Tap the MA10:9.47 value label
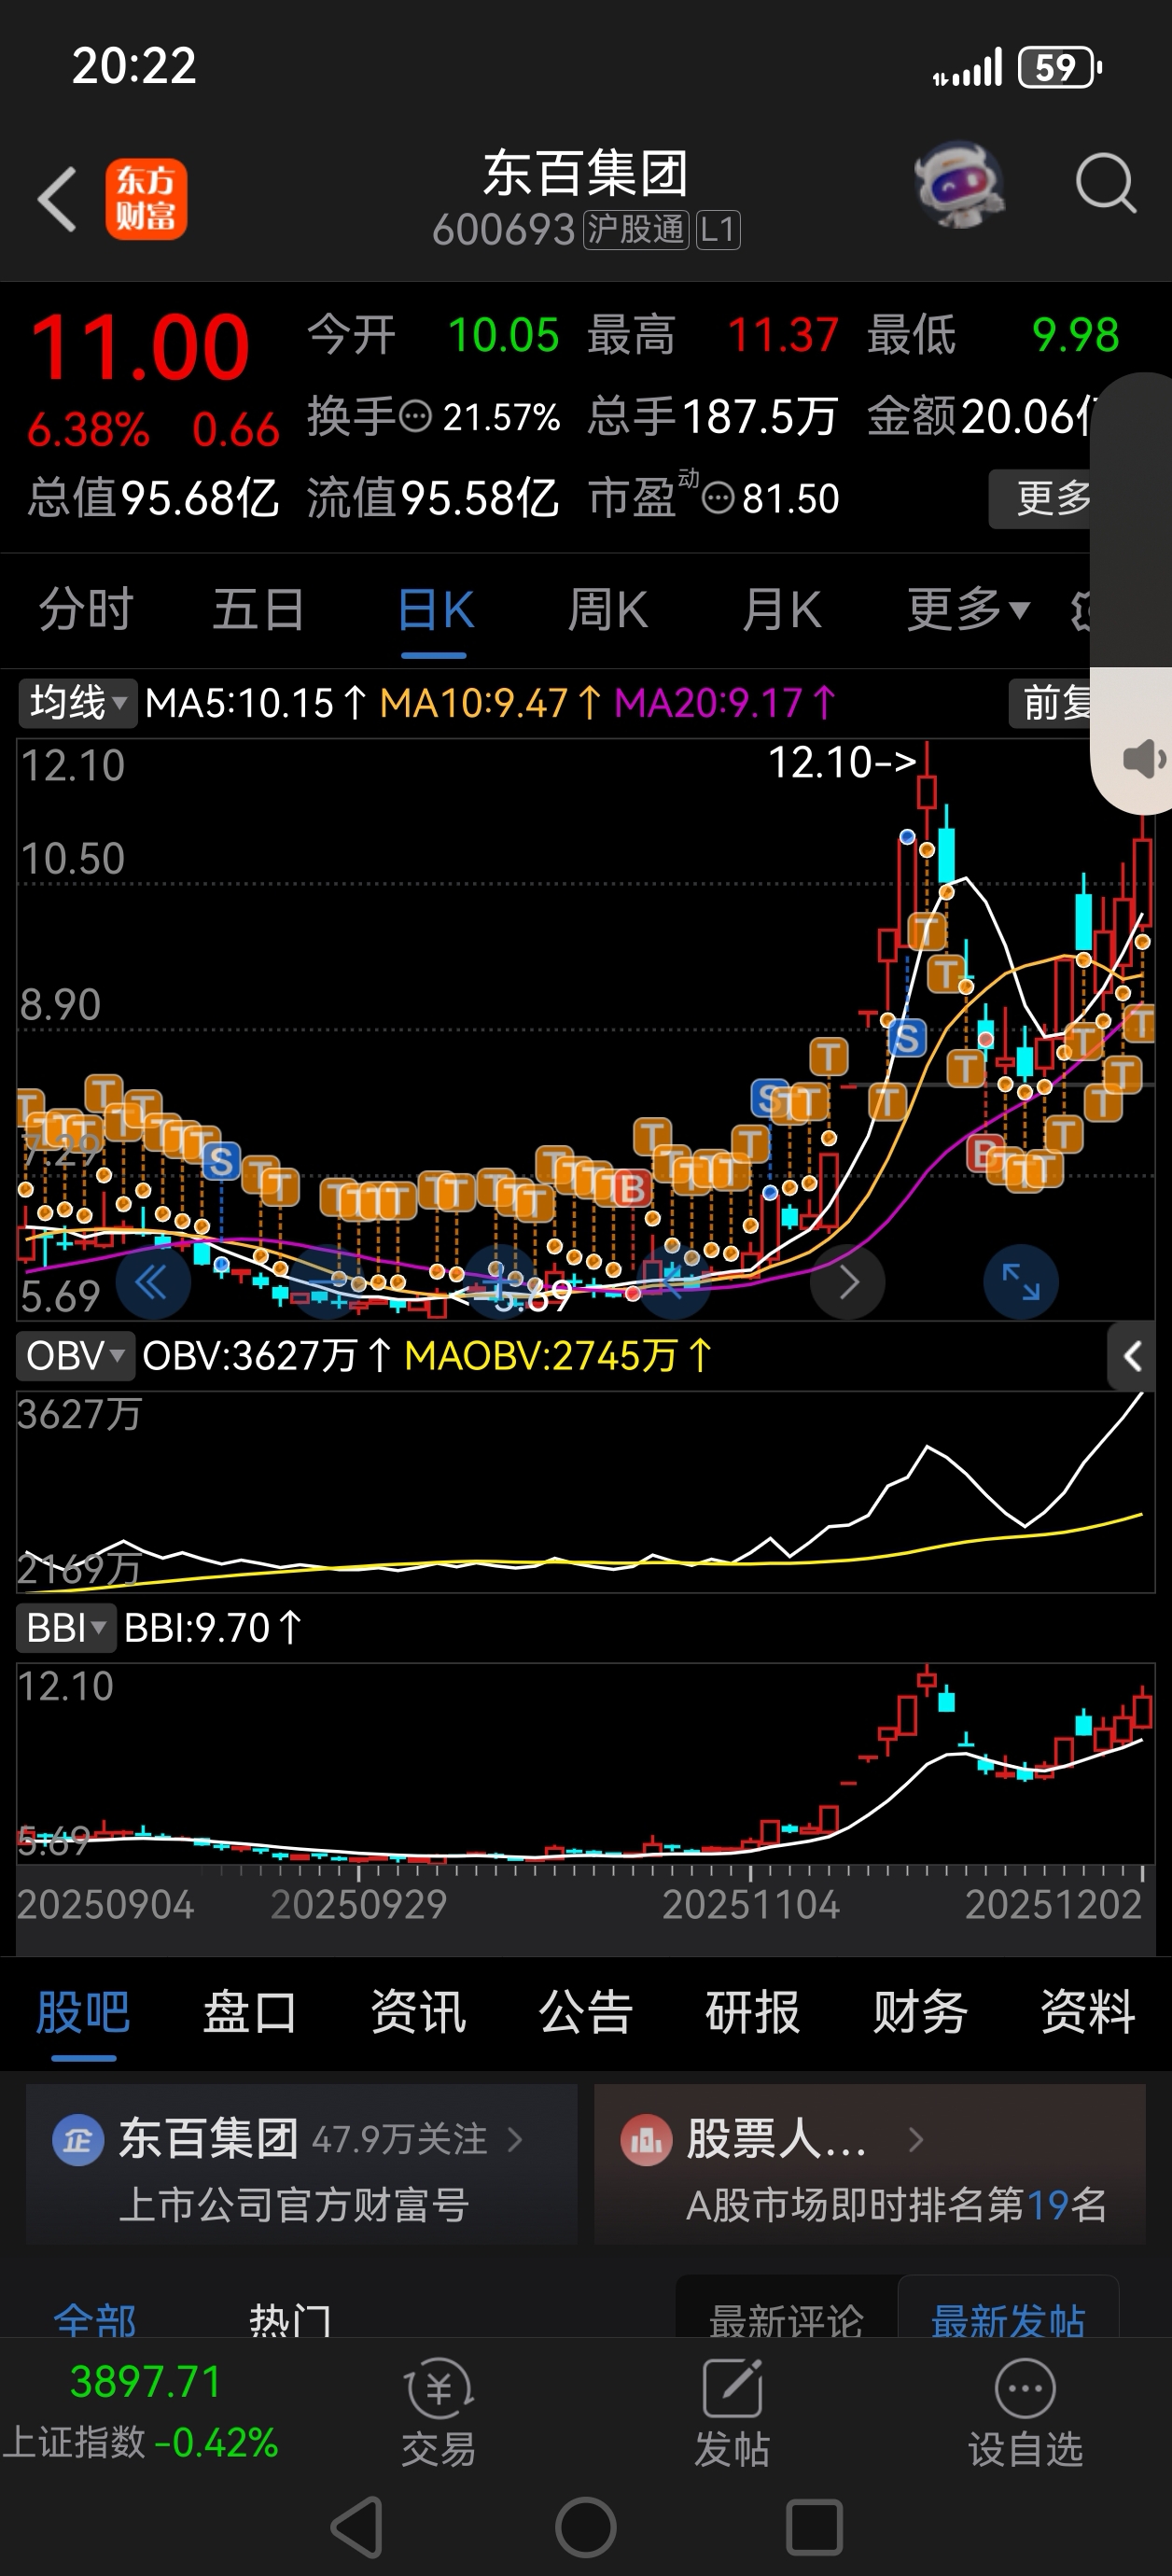1172x2576 pixels. point(490,703)
